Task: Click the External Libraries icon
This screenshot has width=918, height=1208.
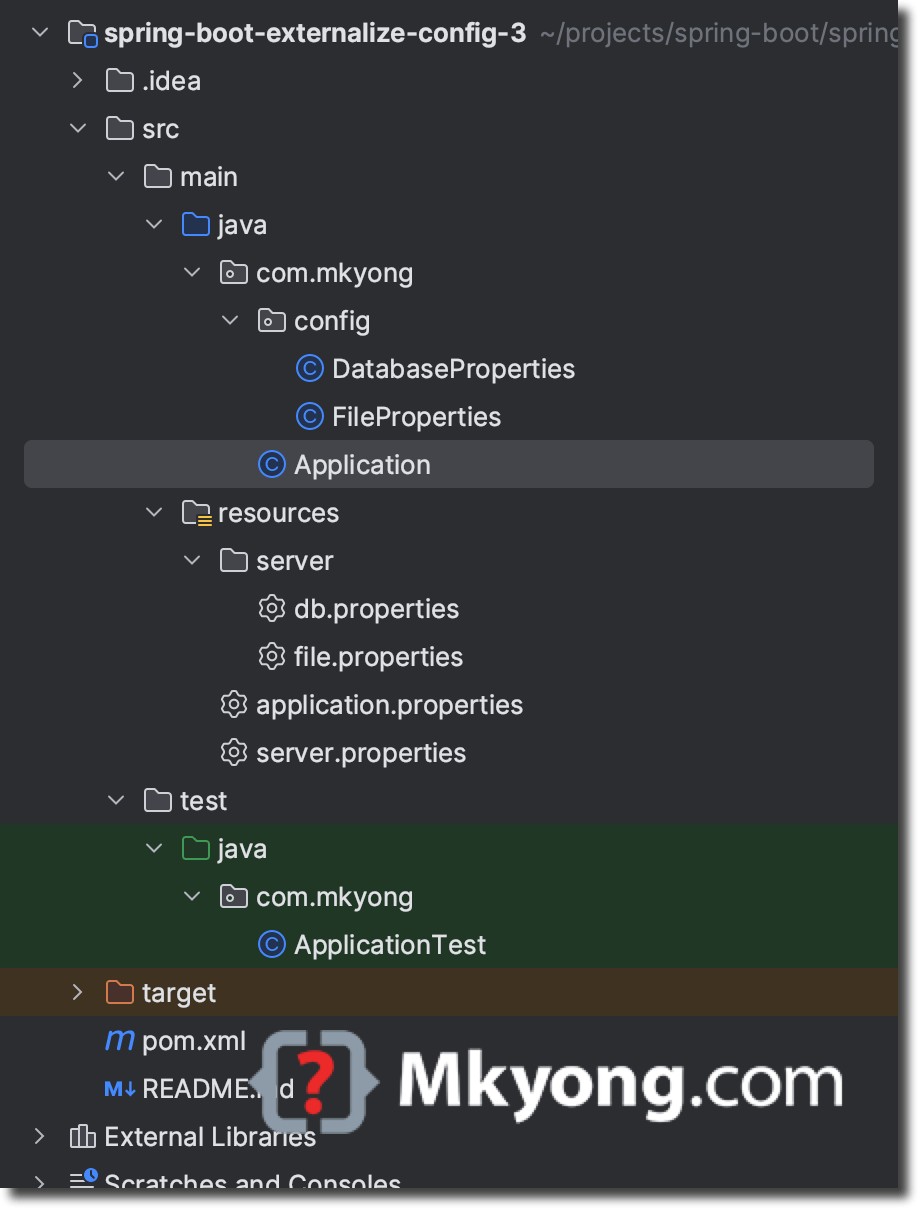Action: coord(81,1136)
